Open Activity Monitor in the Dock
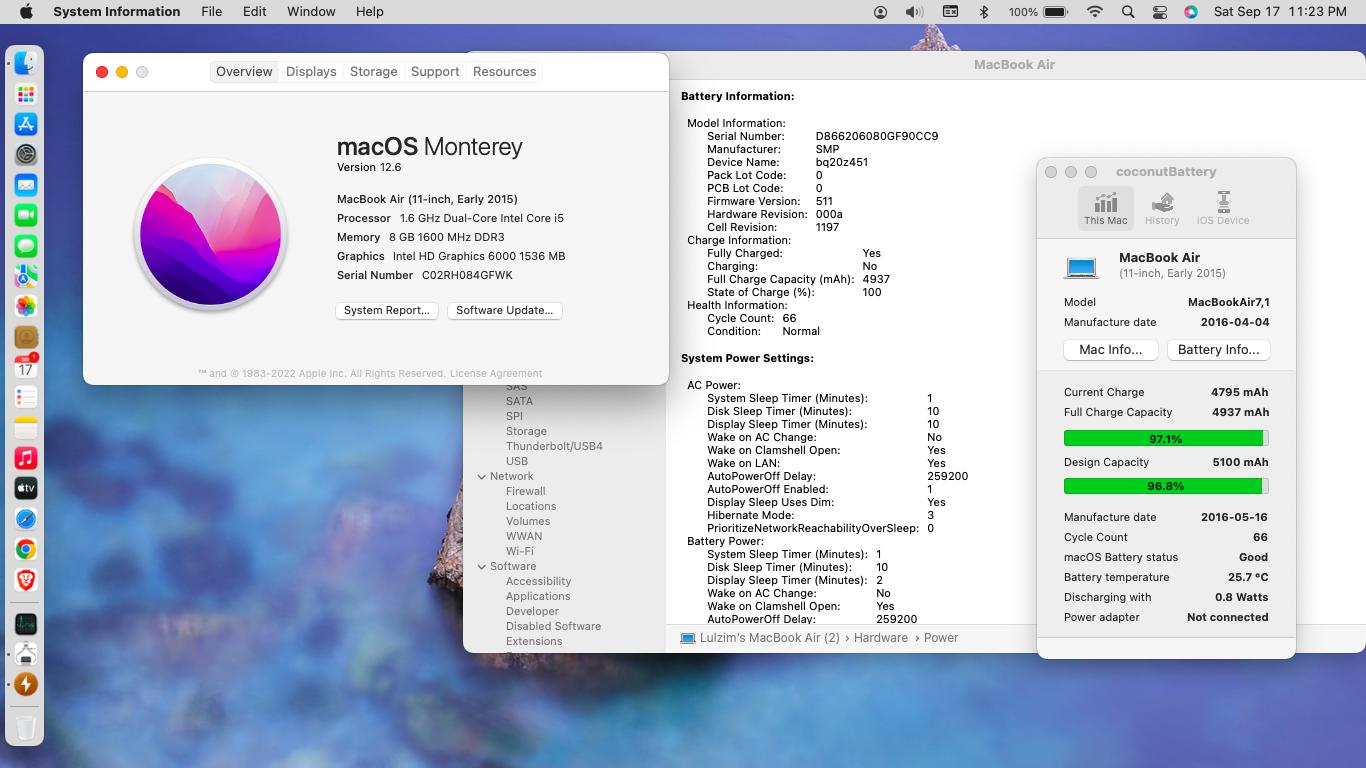The width and height of the screenshot is (1366, 768). 26,624
